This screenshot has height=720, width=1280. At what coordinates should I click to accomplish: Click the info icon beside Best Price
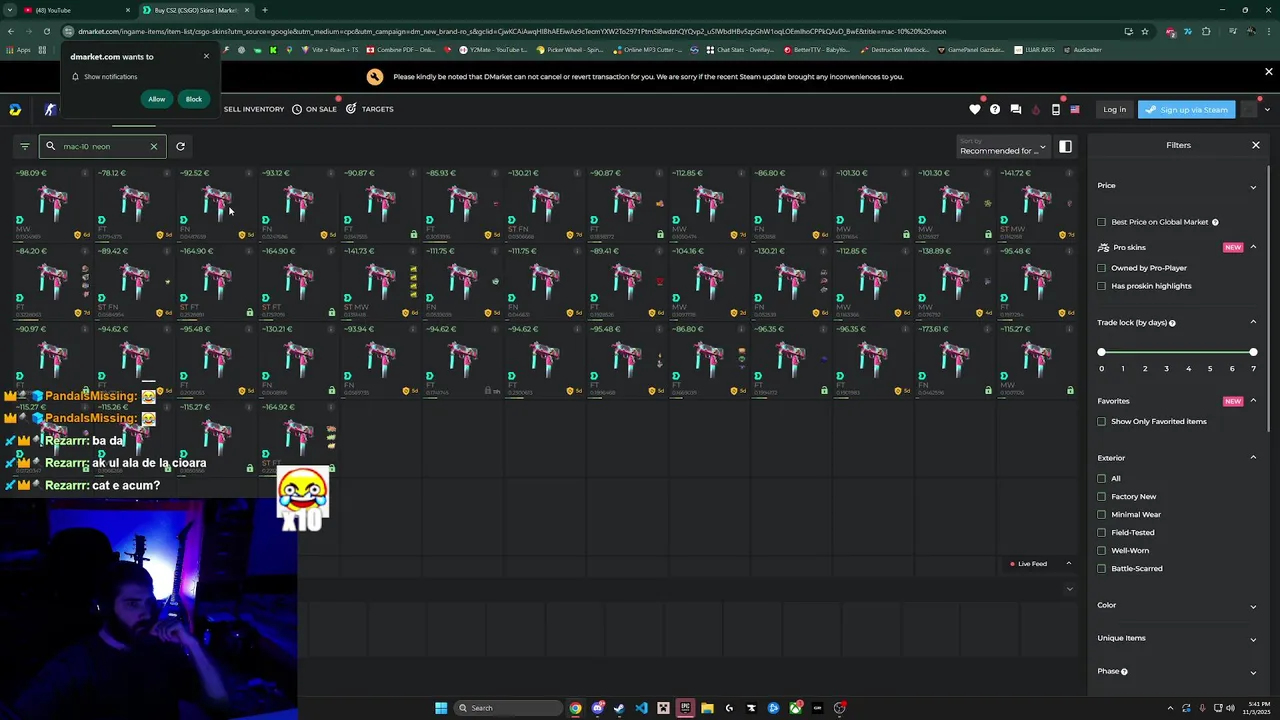tap(1215, 222)
